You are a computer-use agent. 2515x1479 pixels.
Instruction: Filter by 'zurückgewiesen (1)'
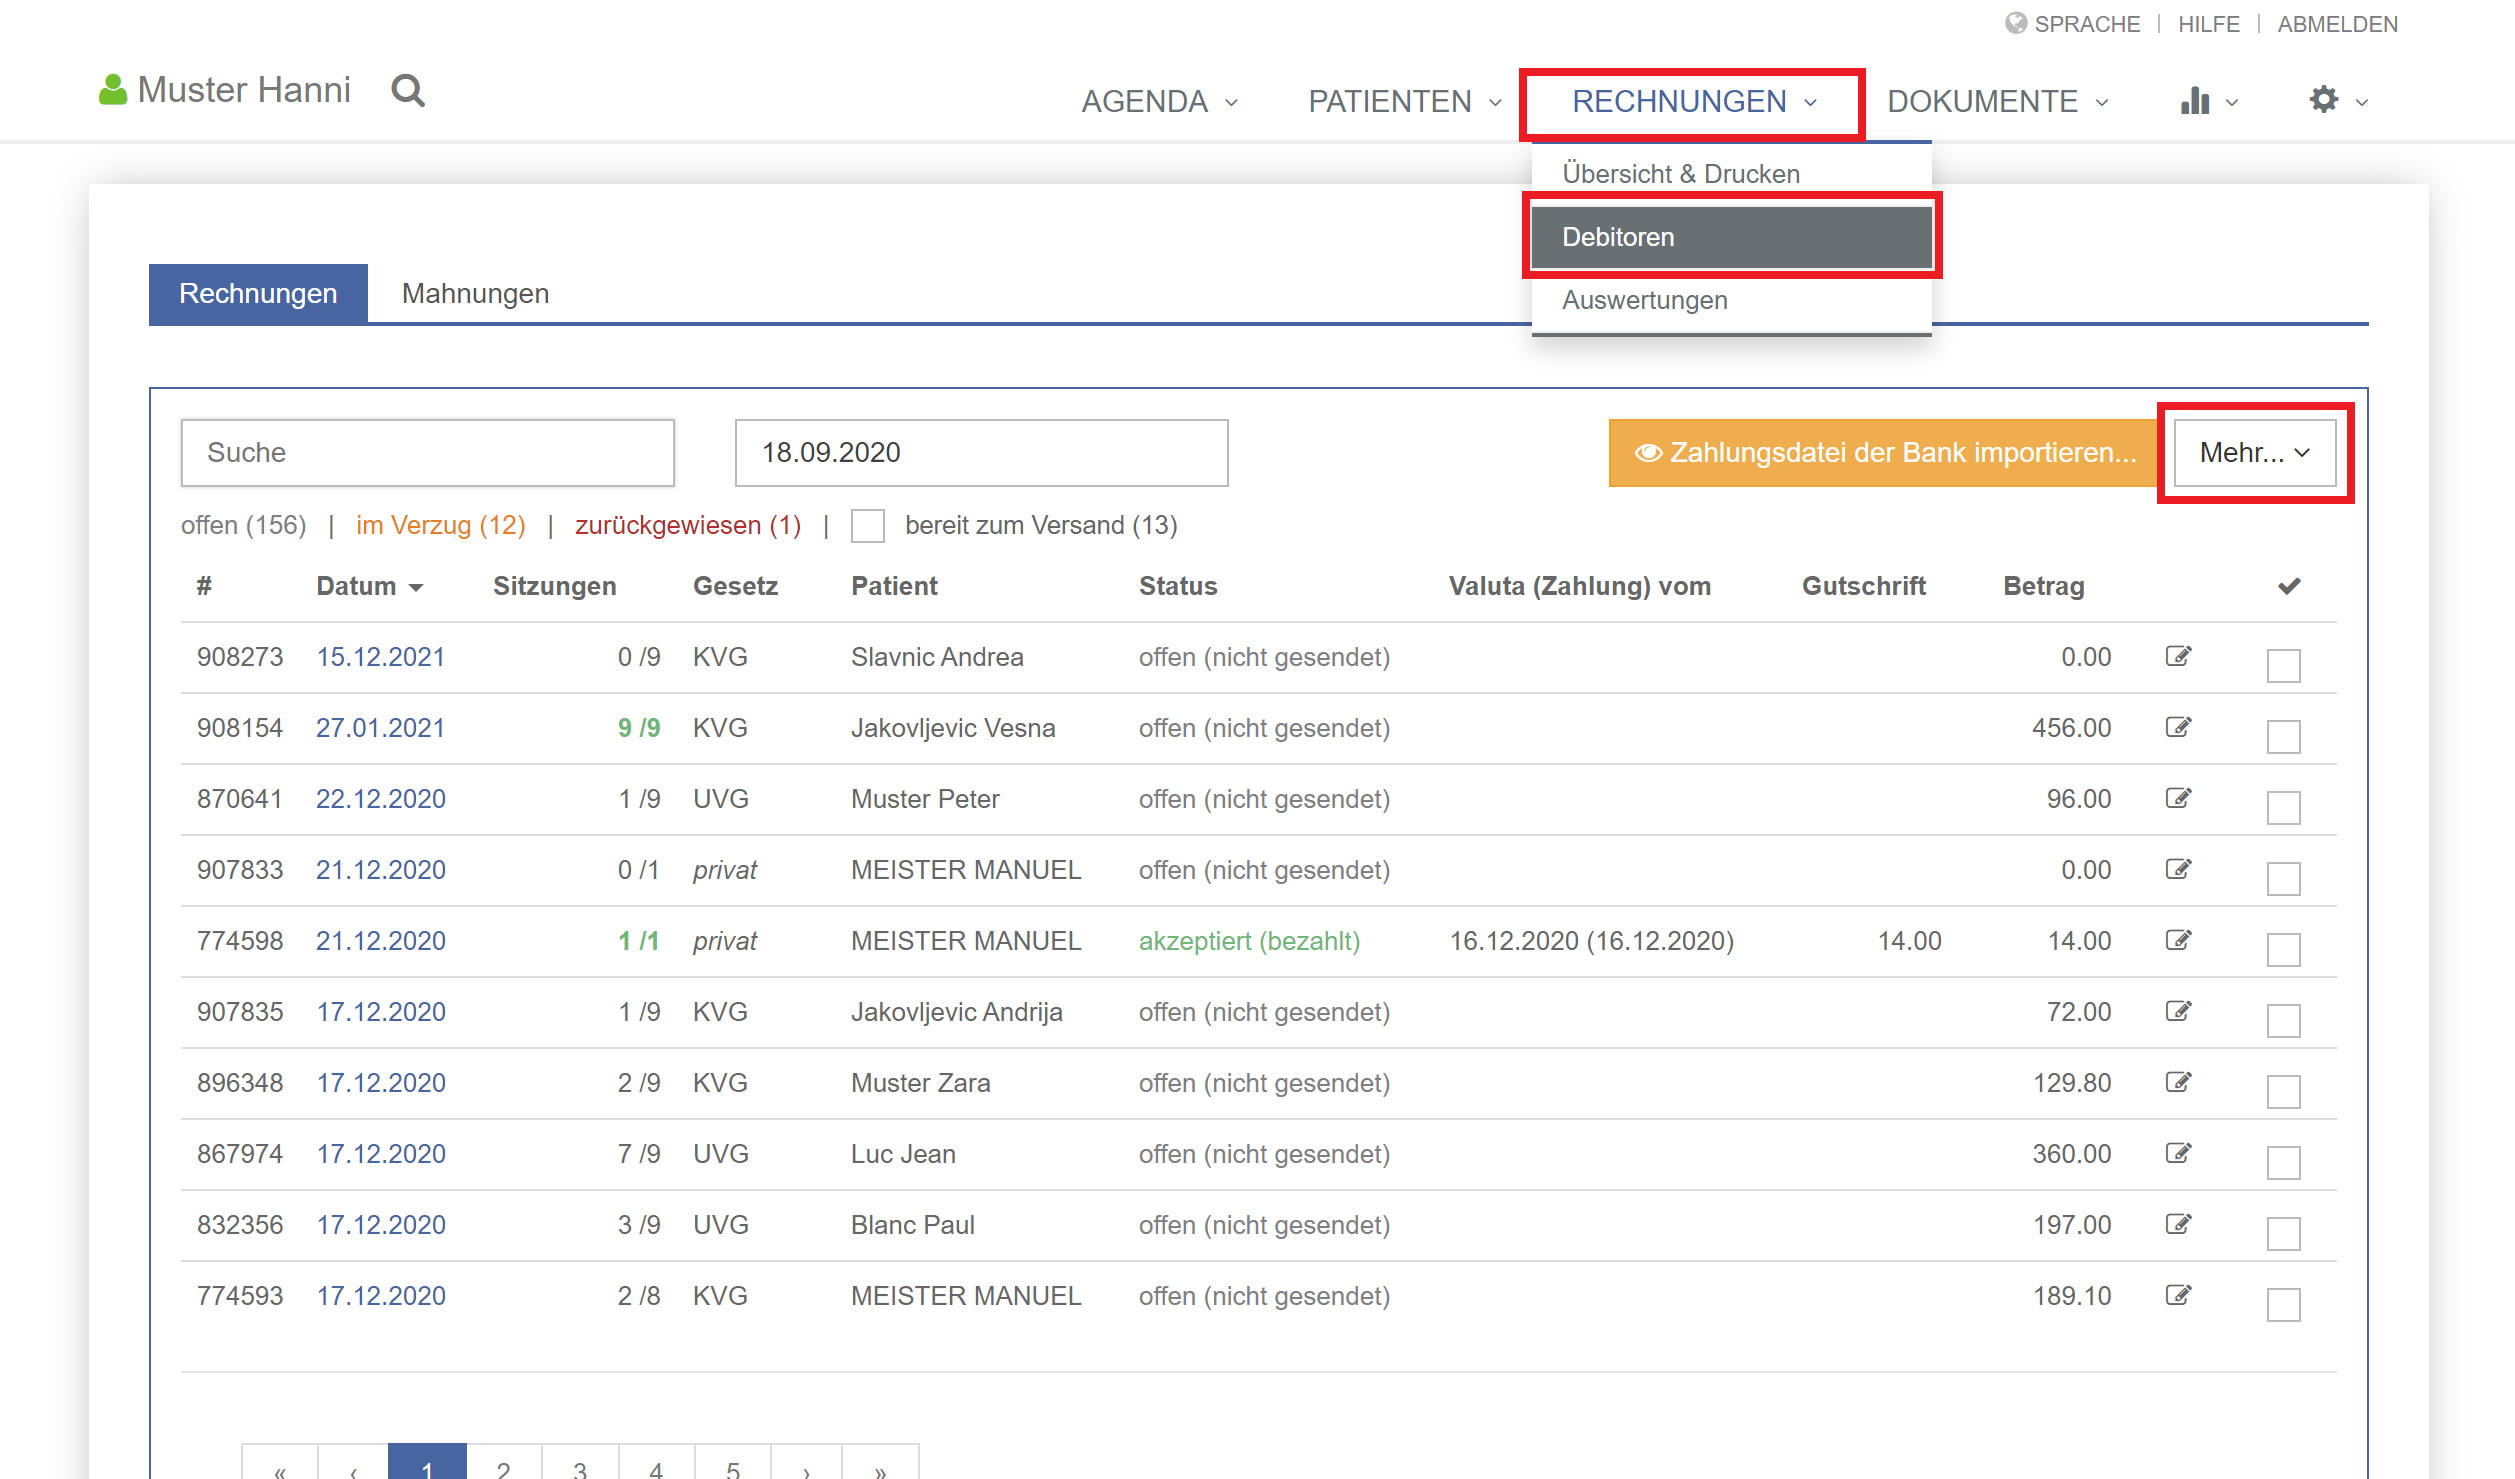click(x=688, y=526)
